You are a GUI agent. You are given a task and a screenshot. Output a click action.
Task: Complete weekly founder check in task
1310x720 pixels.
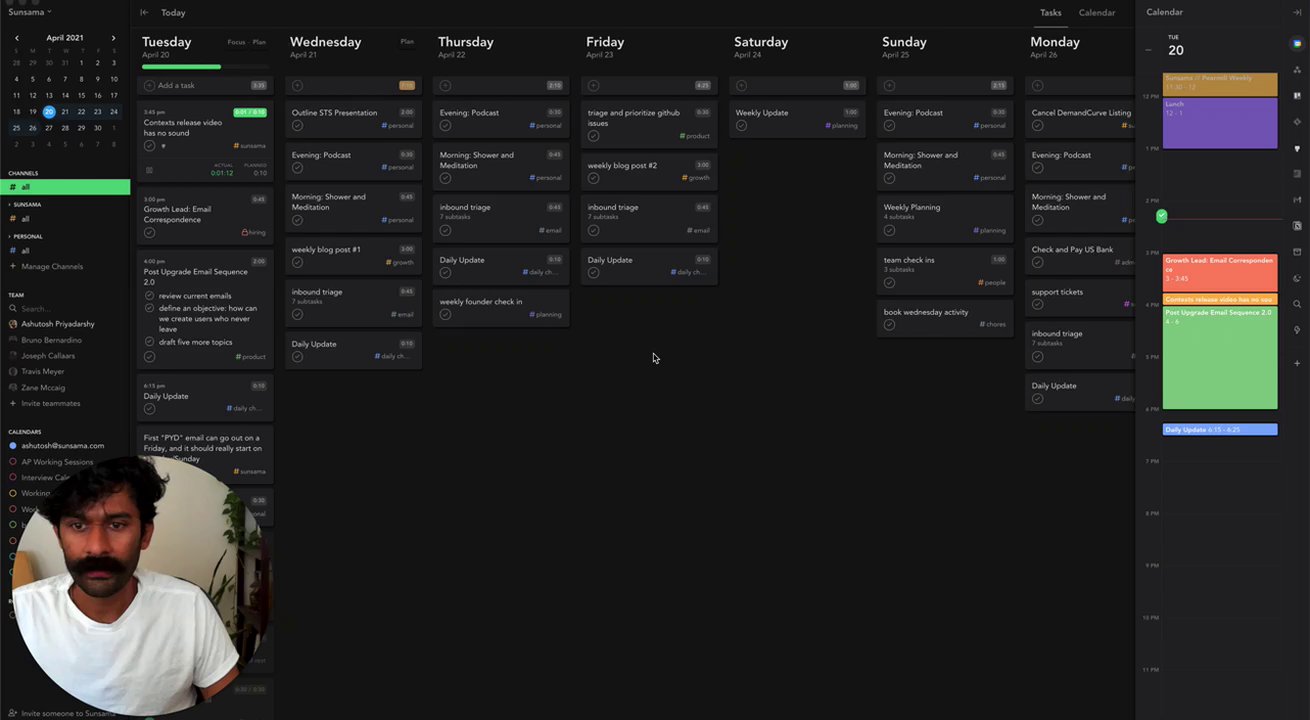(445, 314)
